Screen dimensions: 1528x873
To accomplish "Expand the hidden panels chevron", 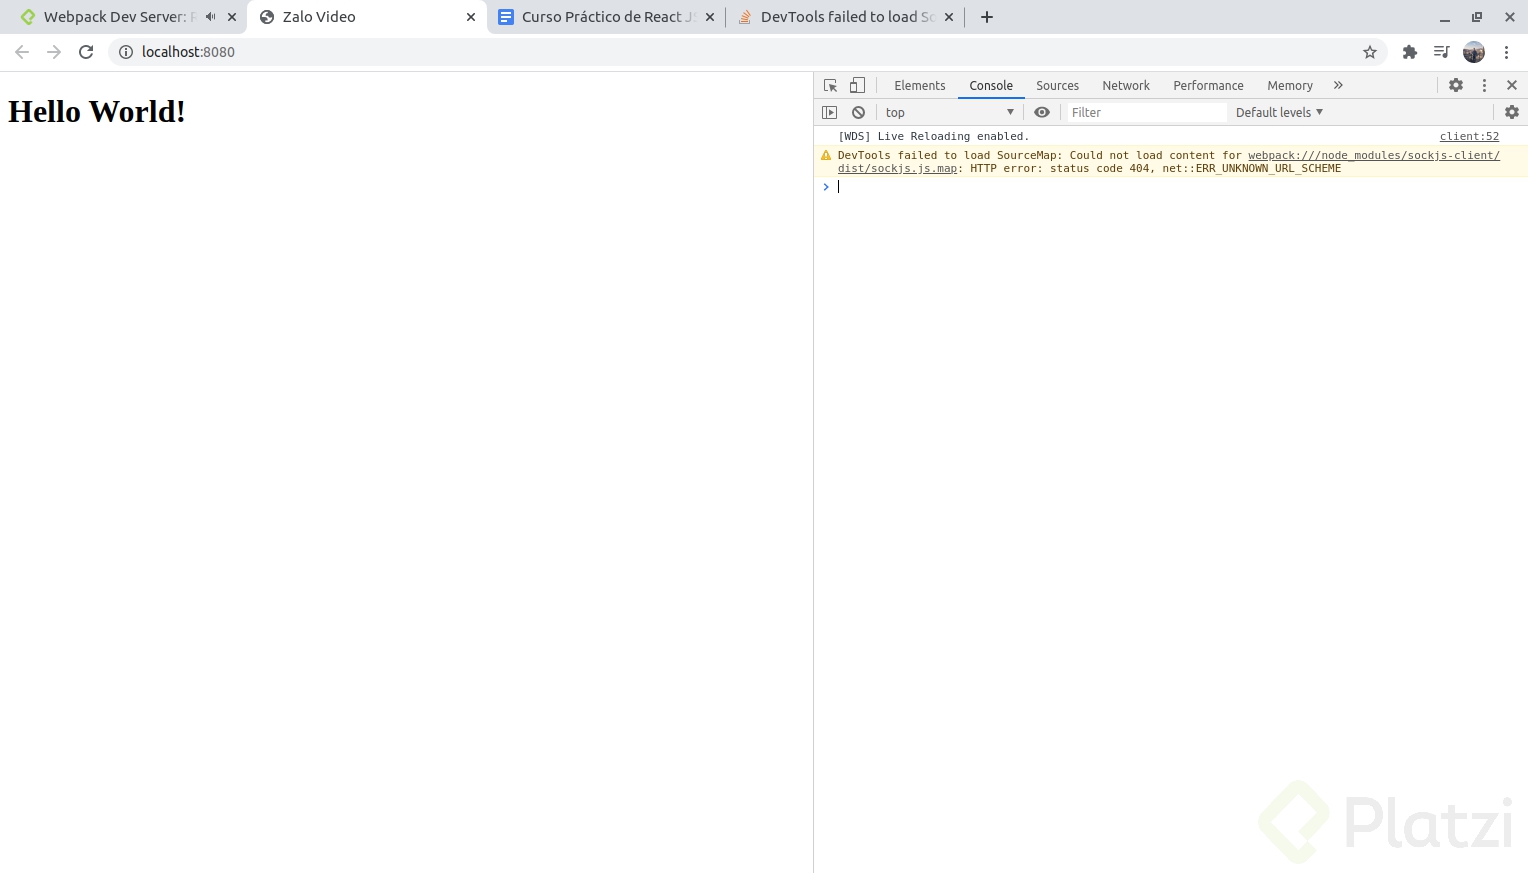I will (1338, 85).
